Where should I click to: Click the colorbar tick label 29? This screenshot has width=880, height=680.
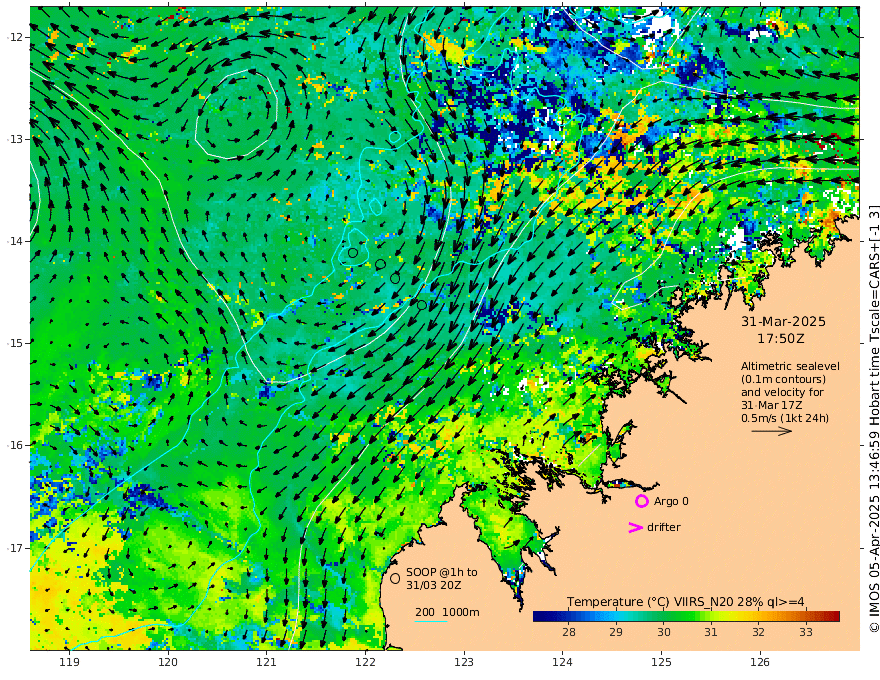[x=616, y=632]
